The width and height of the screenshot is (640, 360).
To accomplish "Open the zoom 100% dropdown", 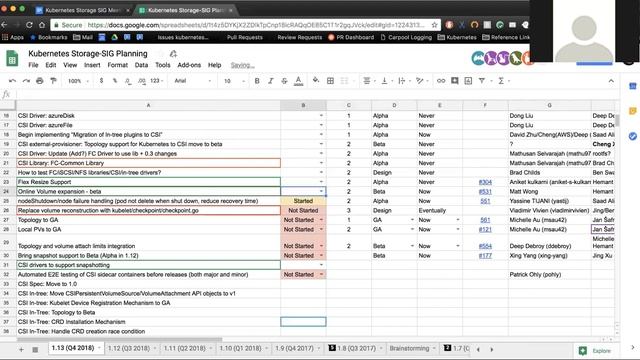I will coord(78,81).
